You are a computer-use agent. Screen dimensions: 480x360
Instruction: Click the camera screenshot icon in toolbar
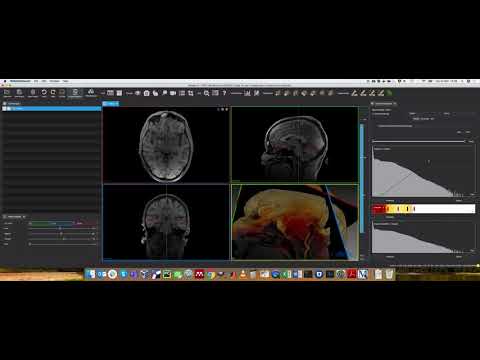click(146, 93)
